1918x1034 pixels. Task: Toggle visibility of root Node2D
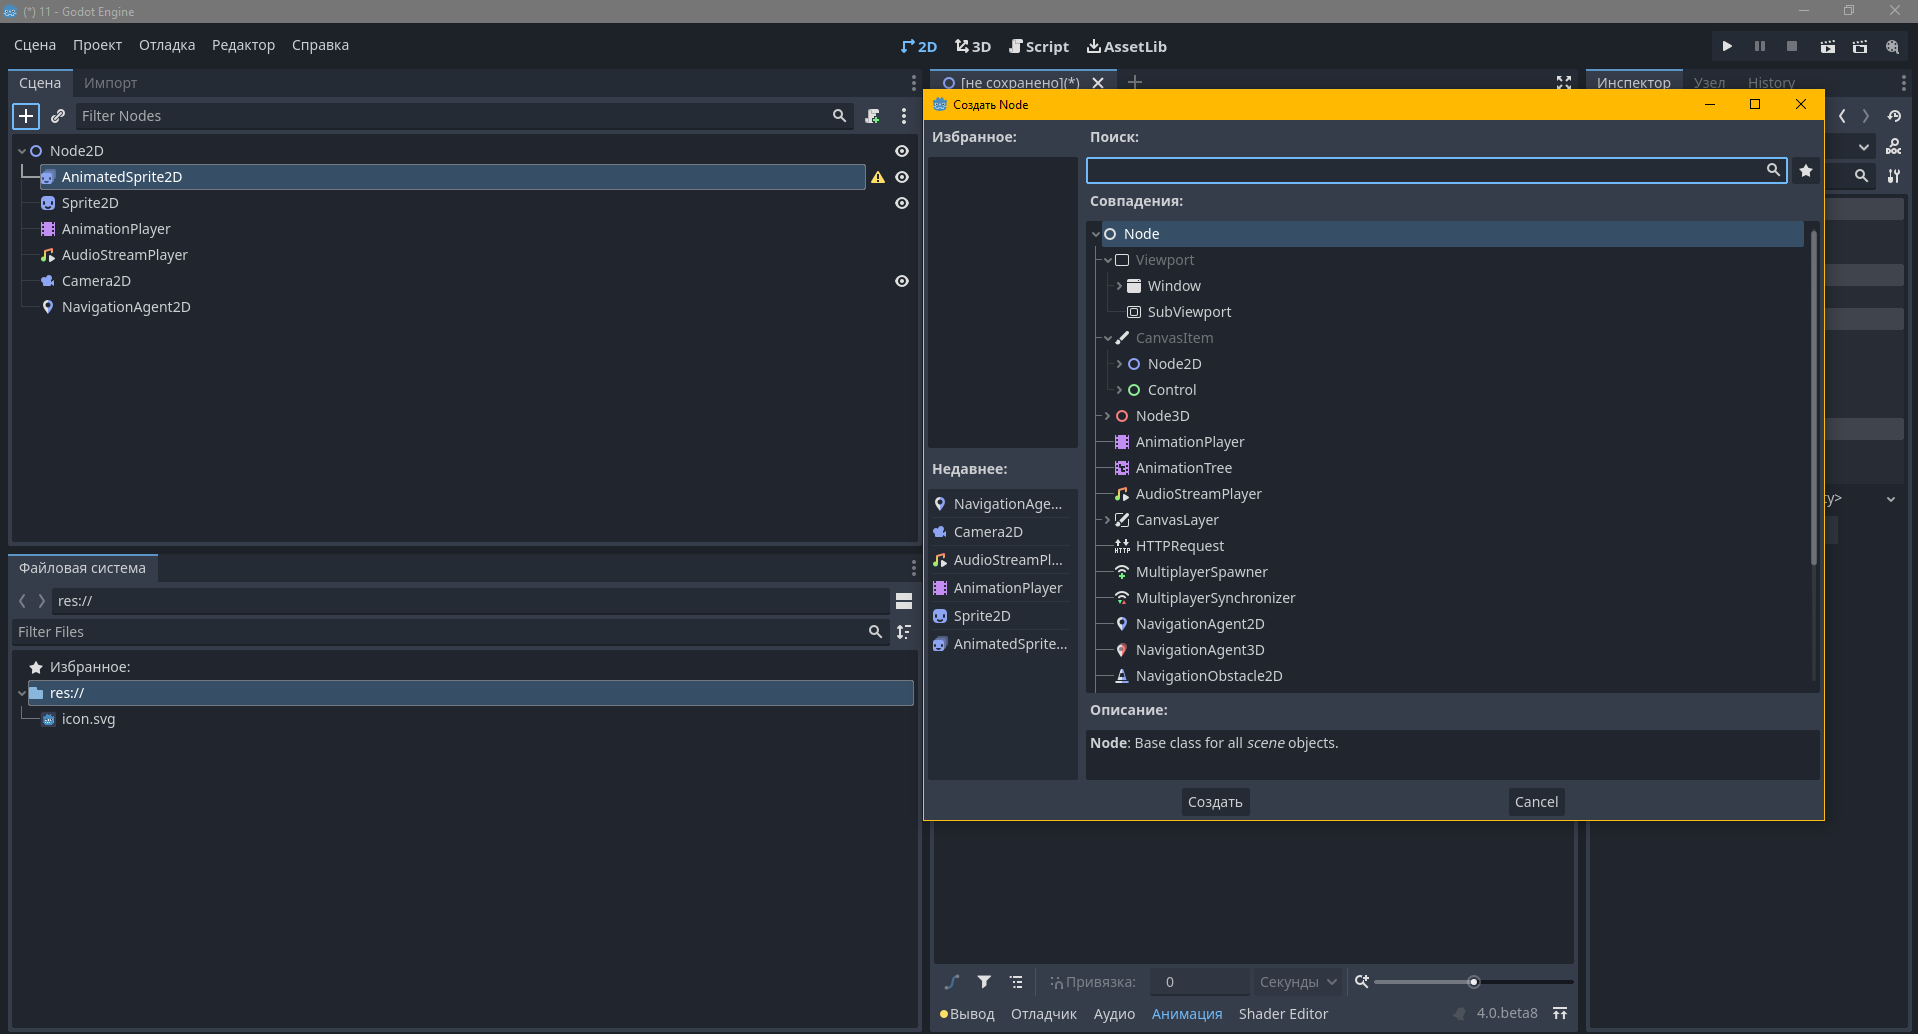pos(902,151)
